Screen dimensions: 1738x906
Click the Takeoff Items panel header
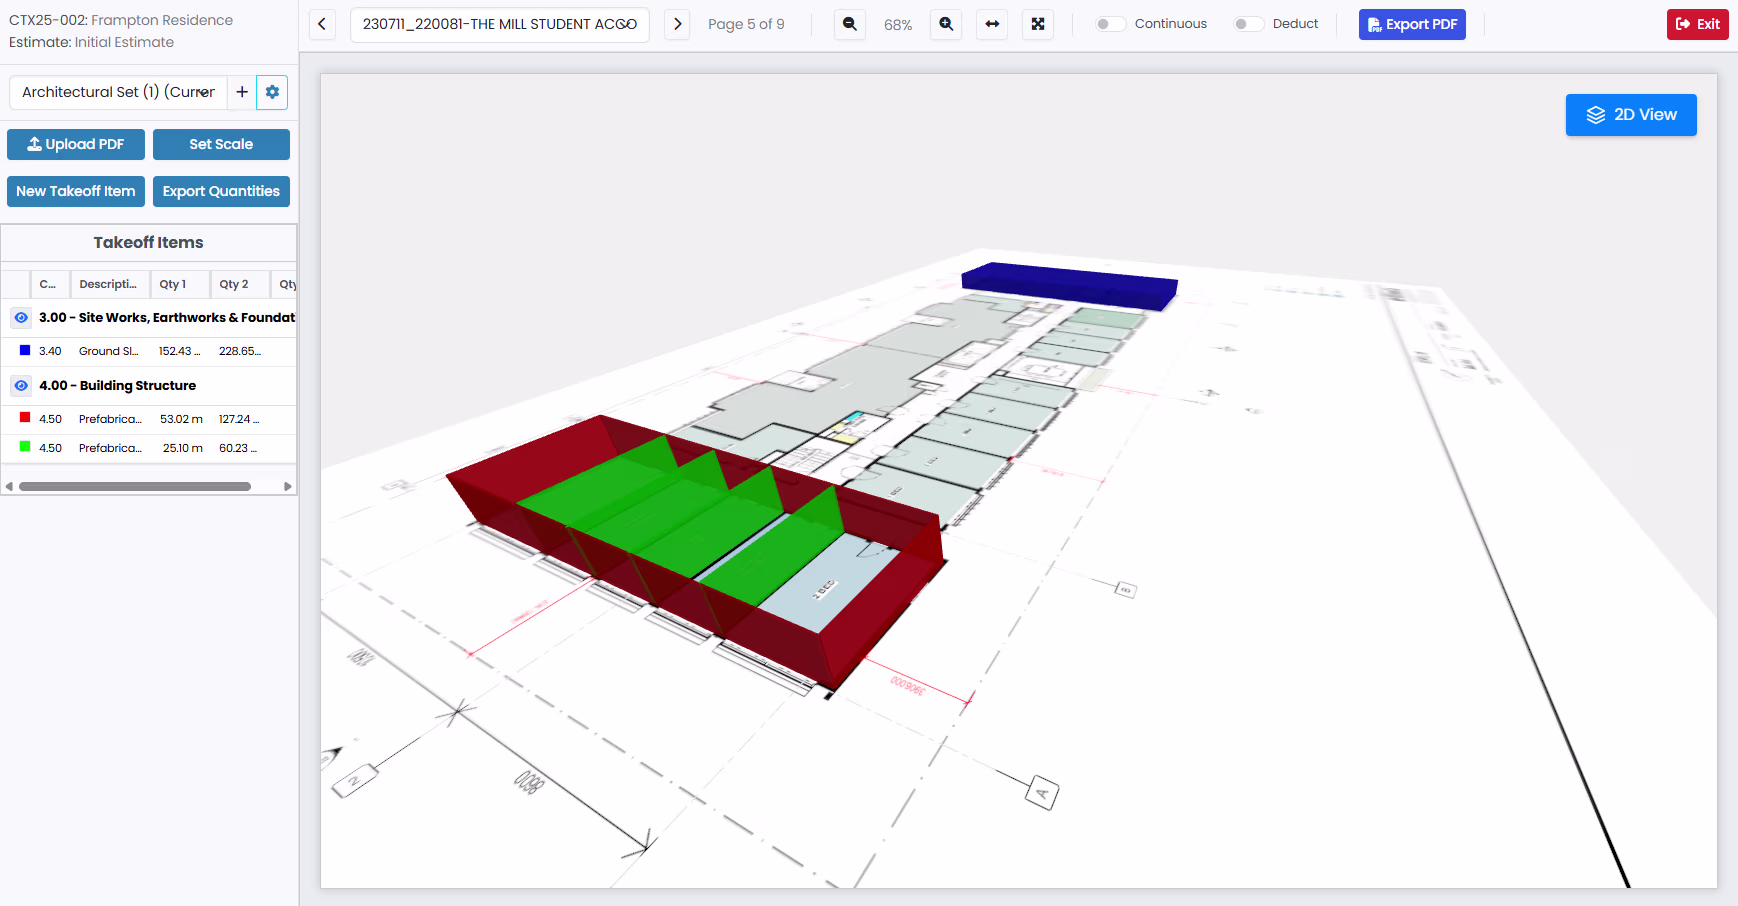pos(149,242)
